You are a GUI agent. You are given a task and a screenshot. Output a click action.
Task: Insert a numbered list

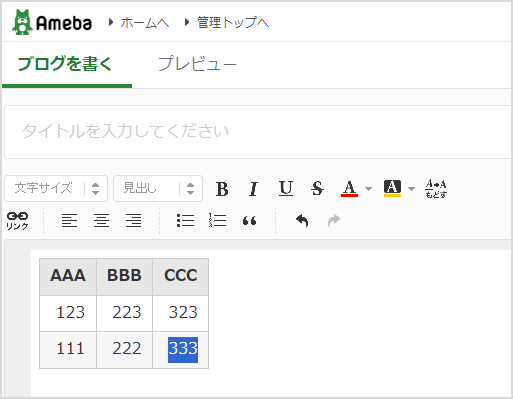point(217,220)
